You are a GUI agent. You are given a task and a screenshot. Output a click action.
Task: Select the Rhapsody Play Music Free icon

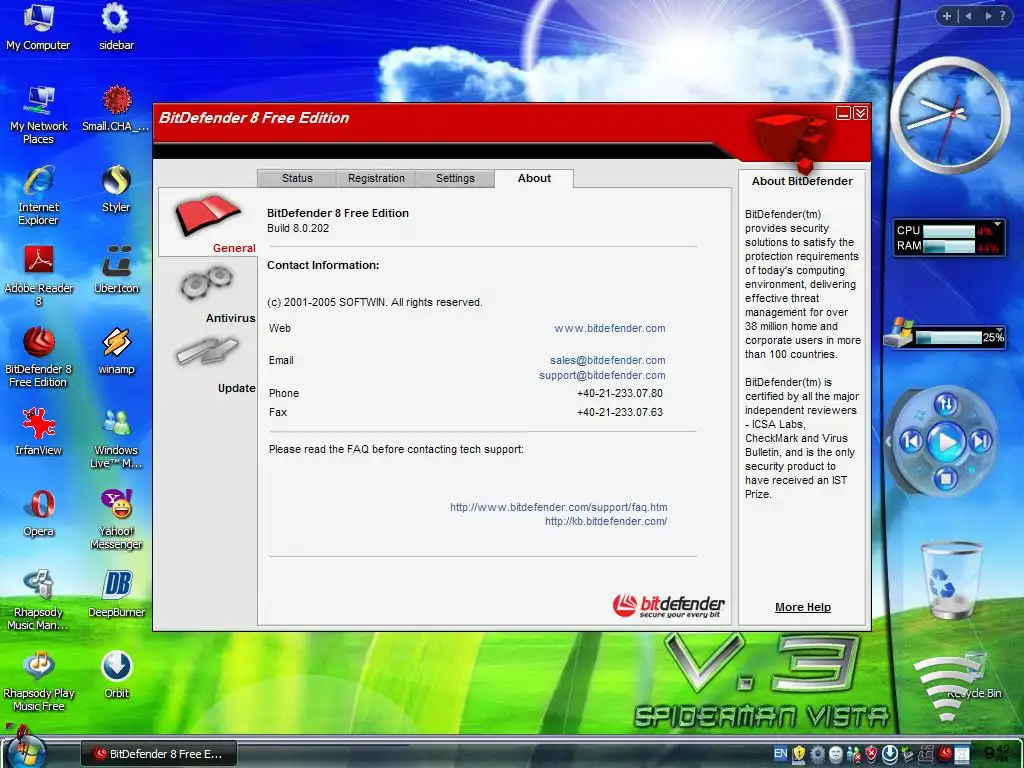tap(39, 681)
